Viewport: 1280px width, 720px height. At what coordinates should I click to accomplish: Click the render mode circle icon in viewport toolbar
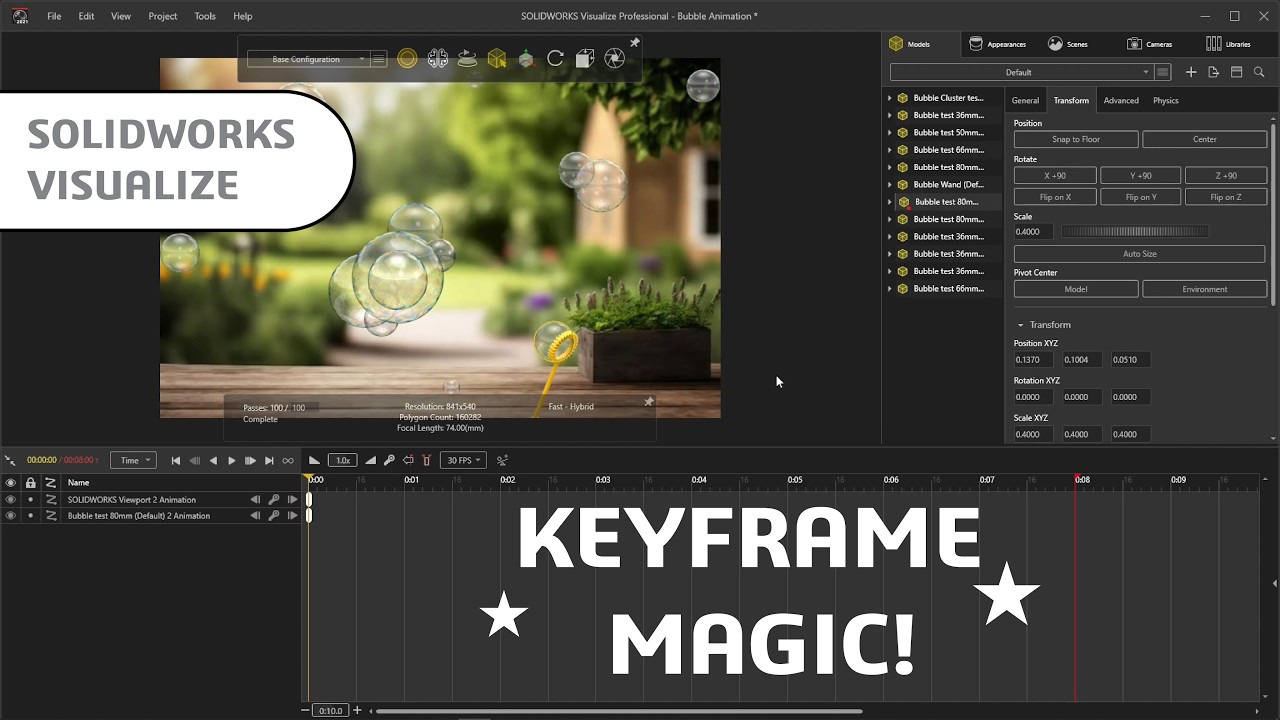tap(407, 59)
